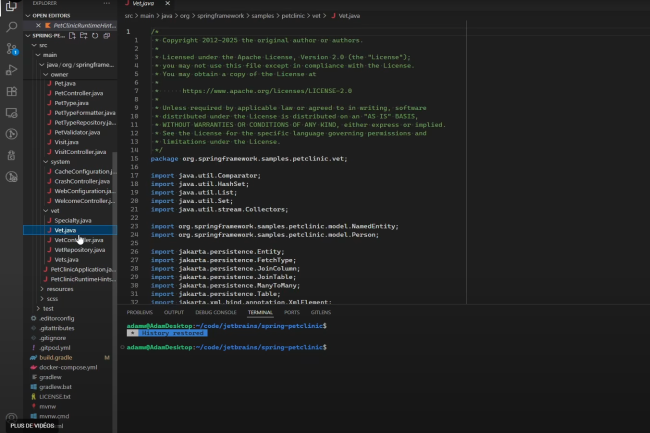The width and height of the screenshot is (650, 433).
Task: Refresh the explorer with the circular arrow icon
Action: pos(95,36)
